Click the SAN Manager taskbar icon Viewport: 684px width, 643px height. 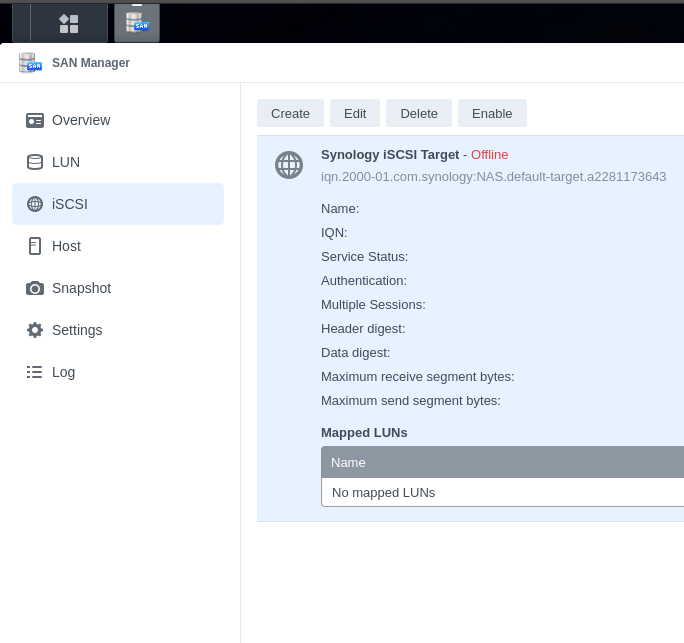click(x=137, y=23)
